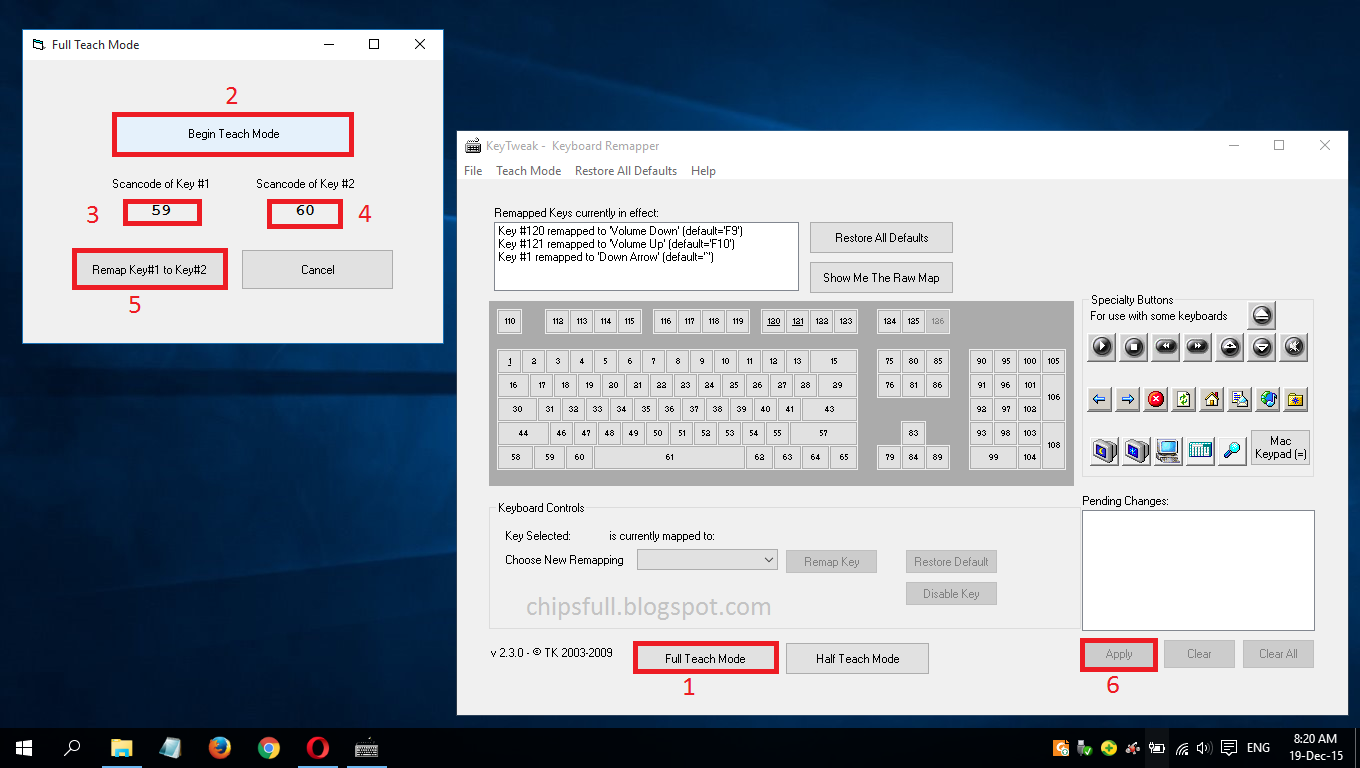Select key 1 on the keyboard layout

coord(510,361)
